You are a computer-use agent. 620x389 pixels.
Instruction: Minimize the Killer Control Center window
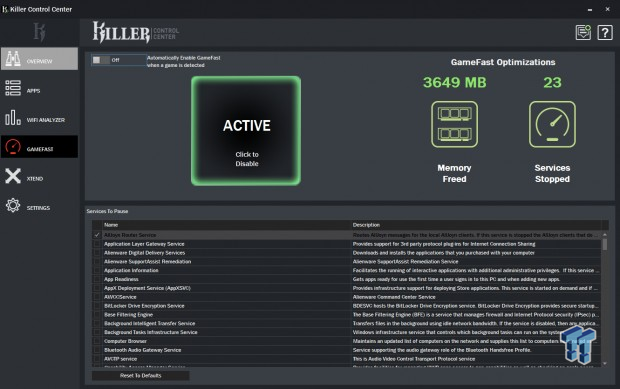coord(590,9)
